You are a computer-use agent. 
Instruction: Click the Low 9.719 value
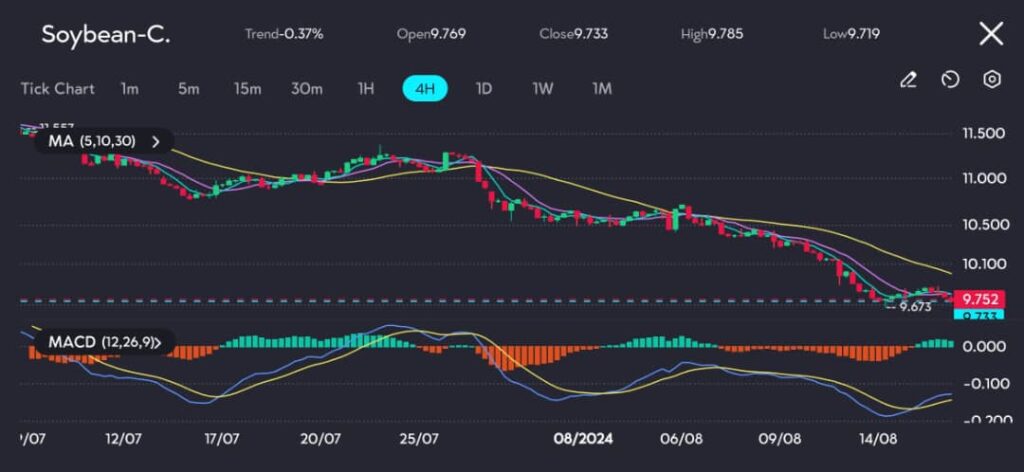click(x=851, y=34)
